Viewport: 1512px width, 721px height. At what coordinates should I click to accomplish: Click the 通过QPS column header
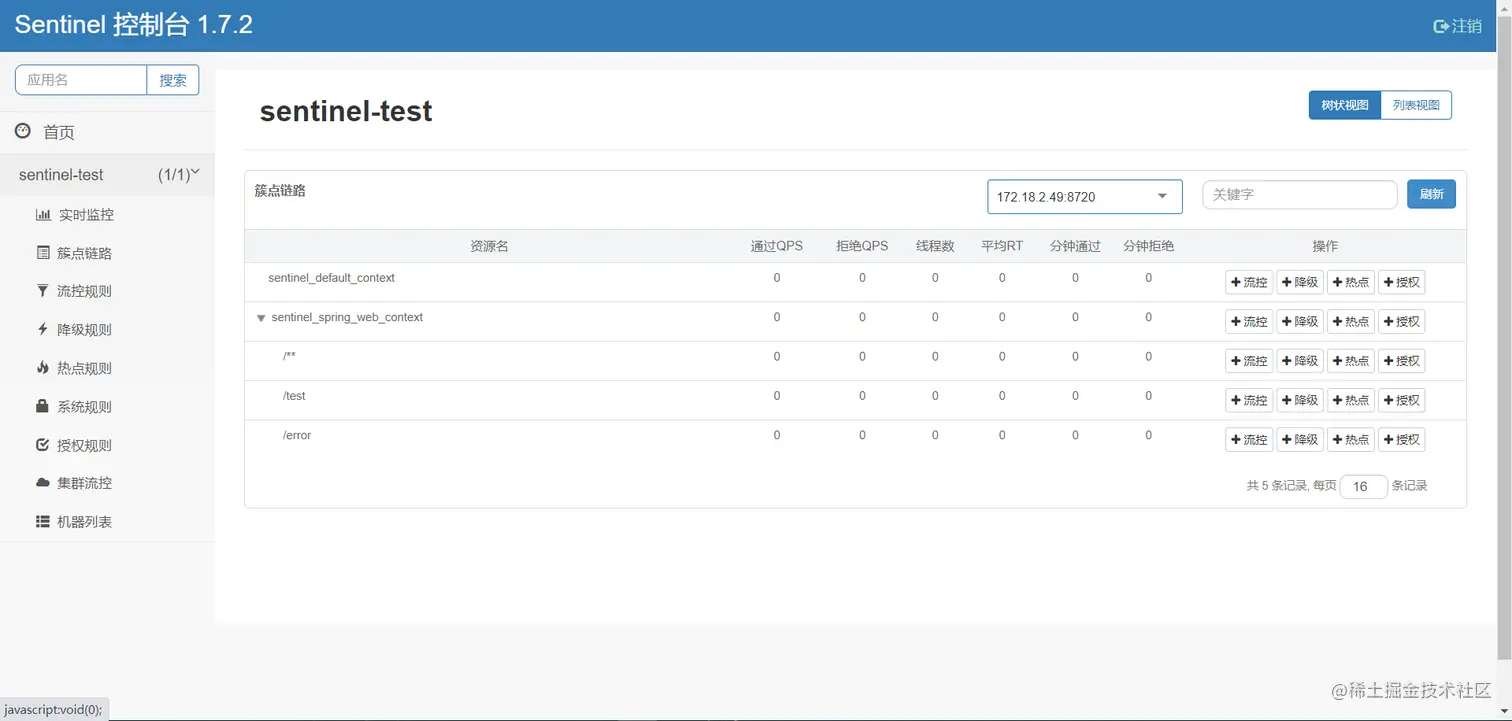pyautogui.click(x=777, y=246)
